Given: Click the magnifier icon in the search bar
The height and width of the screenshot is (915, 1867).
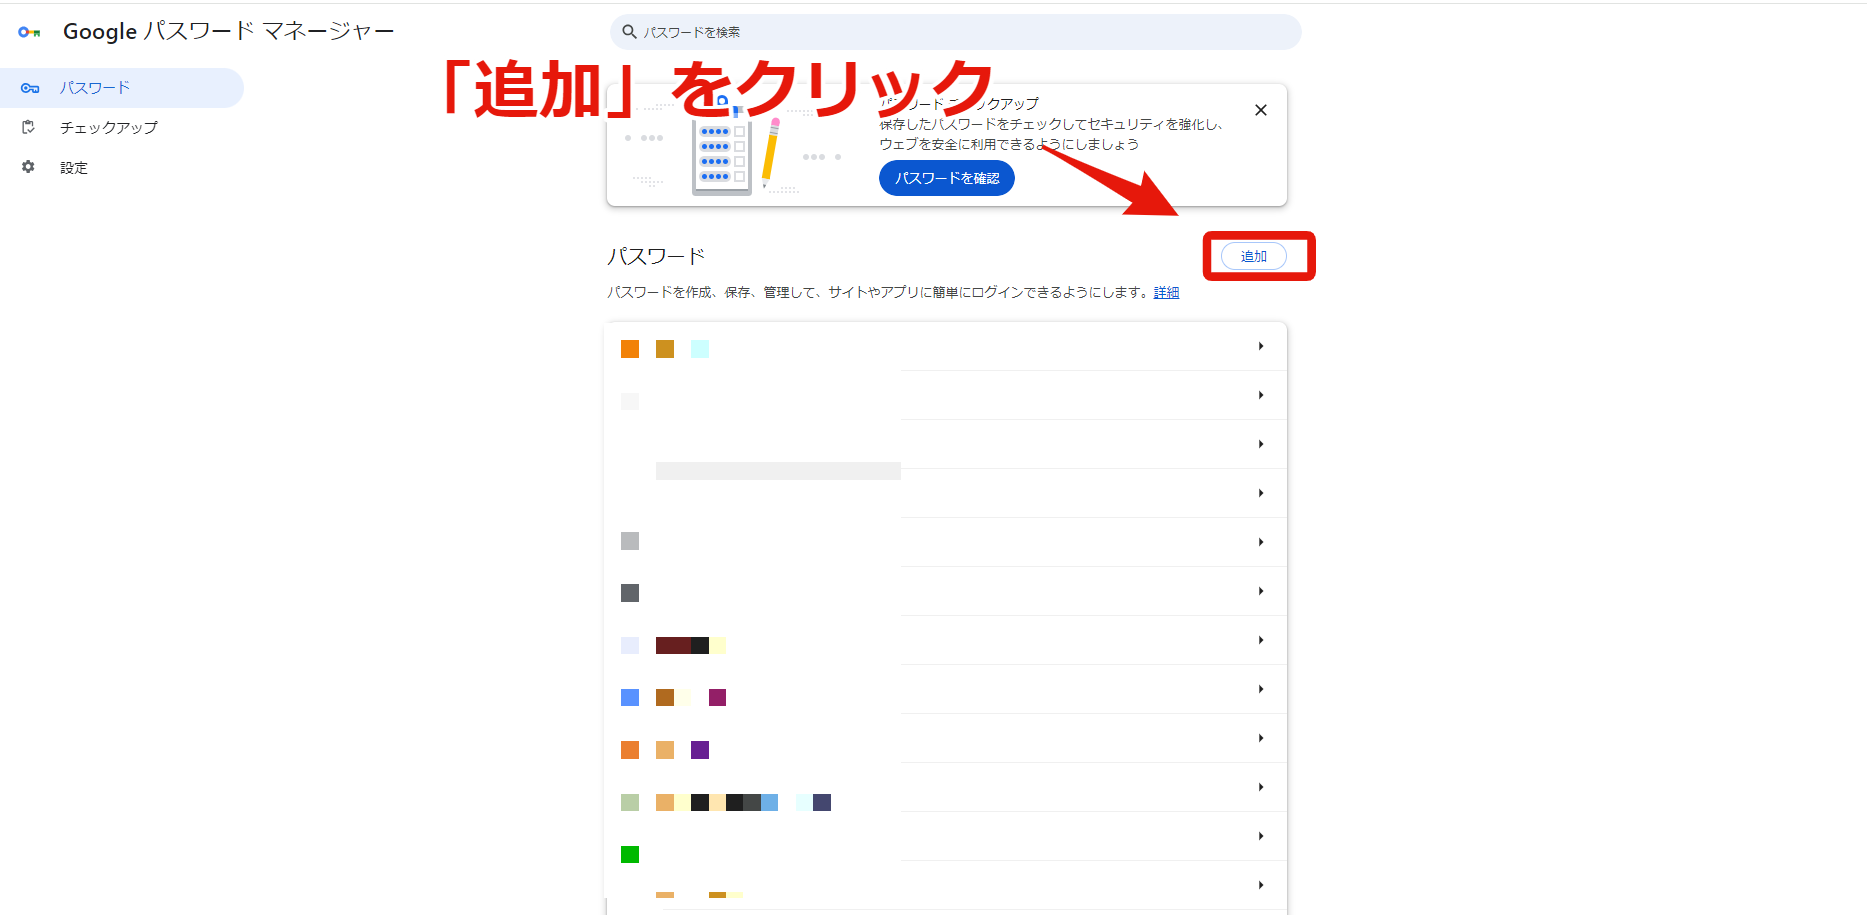Looking at the screenshot, I should tap(629, 32).
